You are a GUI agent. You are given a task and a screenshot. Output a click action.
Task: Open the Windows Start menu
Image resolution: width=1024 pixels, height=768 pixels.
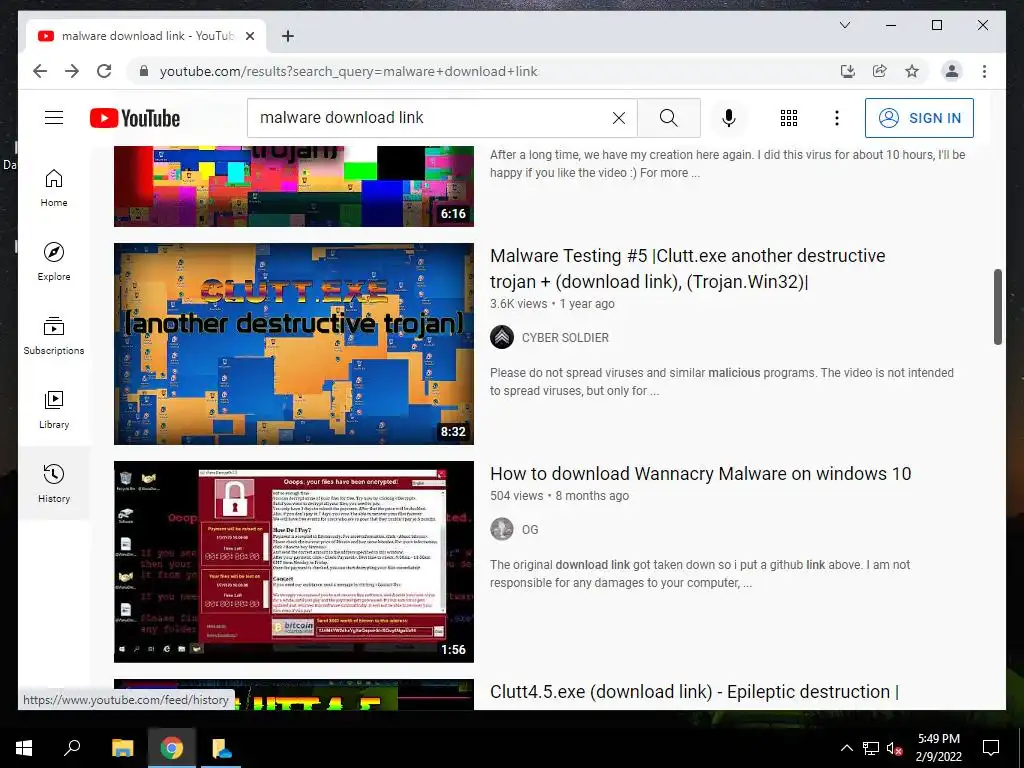tap(24, 748)
